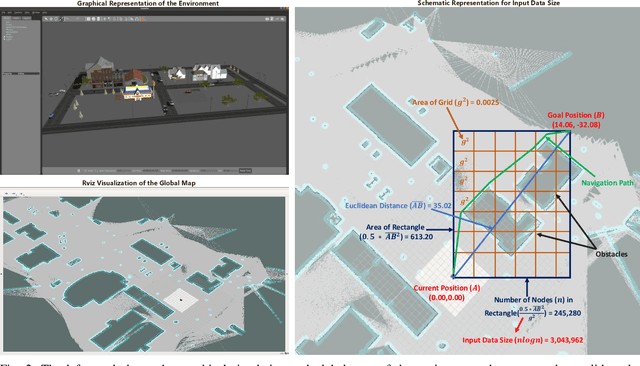Viewport: 640px width, 366px height.
Task: Expand the Models tree node
Action: click(x=4, y=37)
